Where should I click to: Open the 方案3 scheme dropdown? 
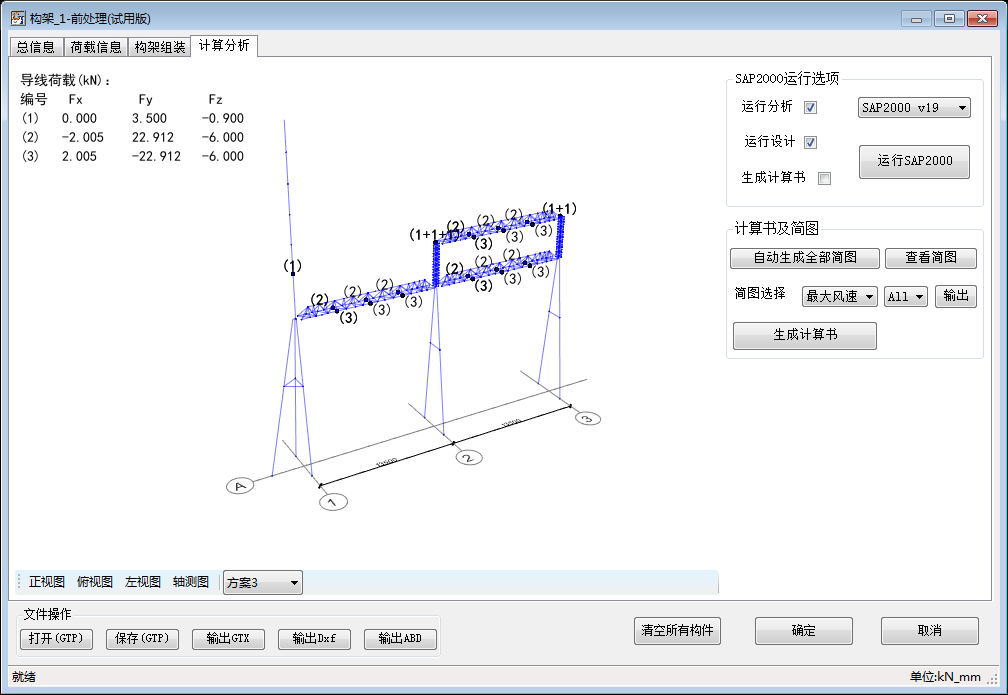pyautogui.click(x=262, y=583)
